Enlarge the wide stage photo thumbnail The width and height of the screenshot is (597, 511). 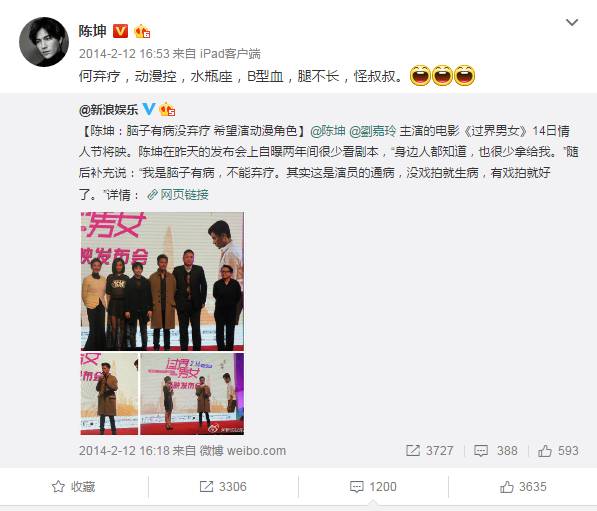pyautogui.click(x=192, y=394)
